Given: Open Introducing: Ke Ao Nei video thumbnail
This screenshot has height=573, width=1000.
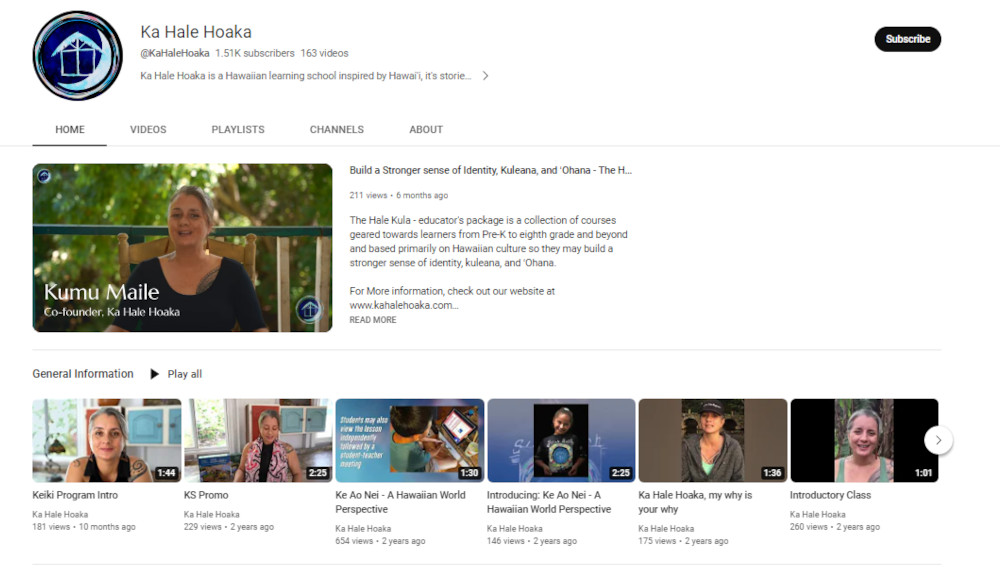Looking at the screenshot, I should 561,440.
